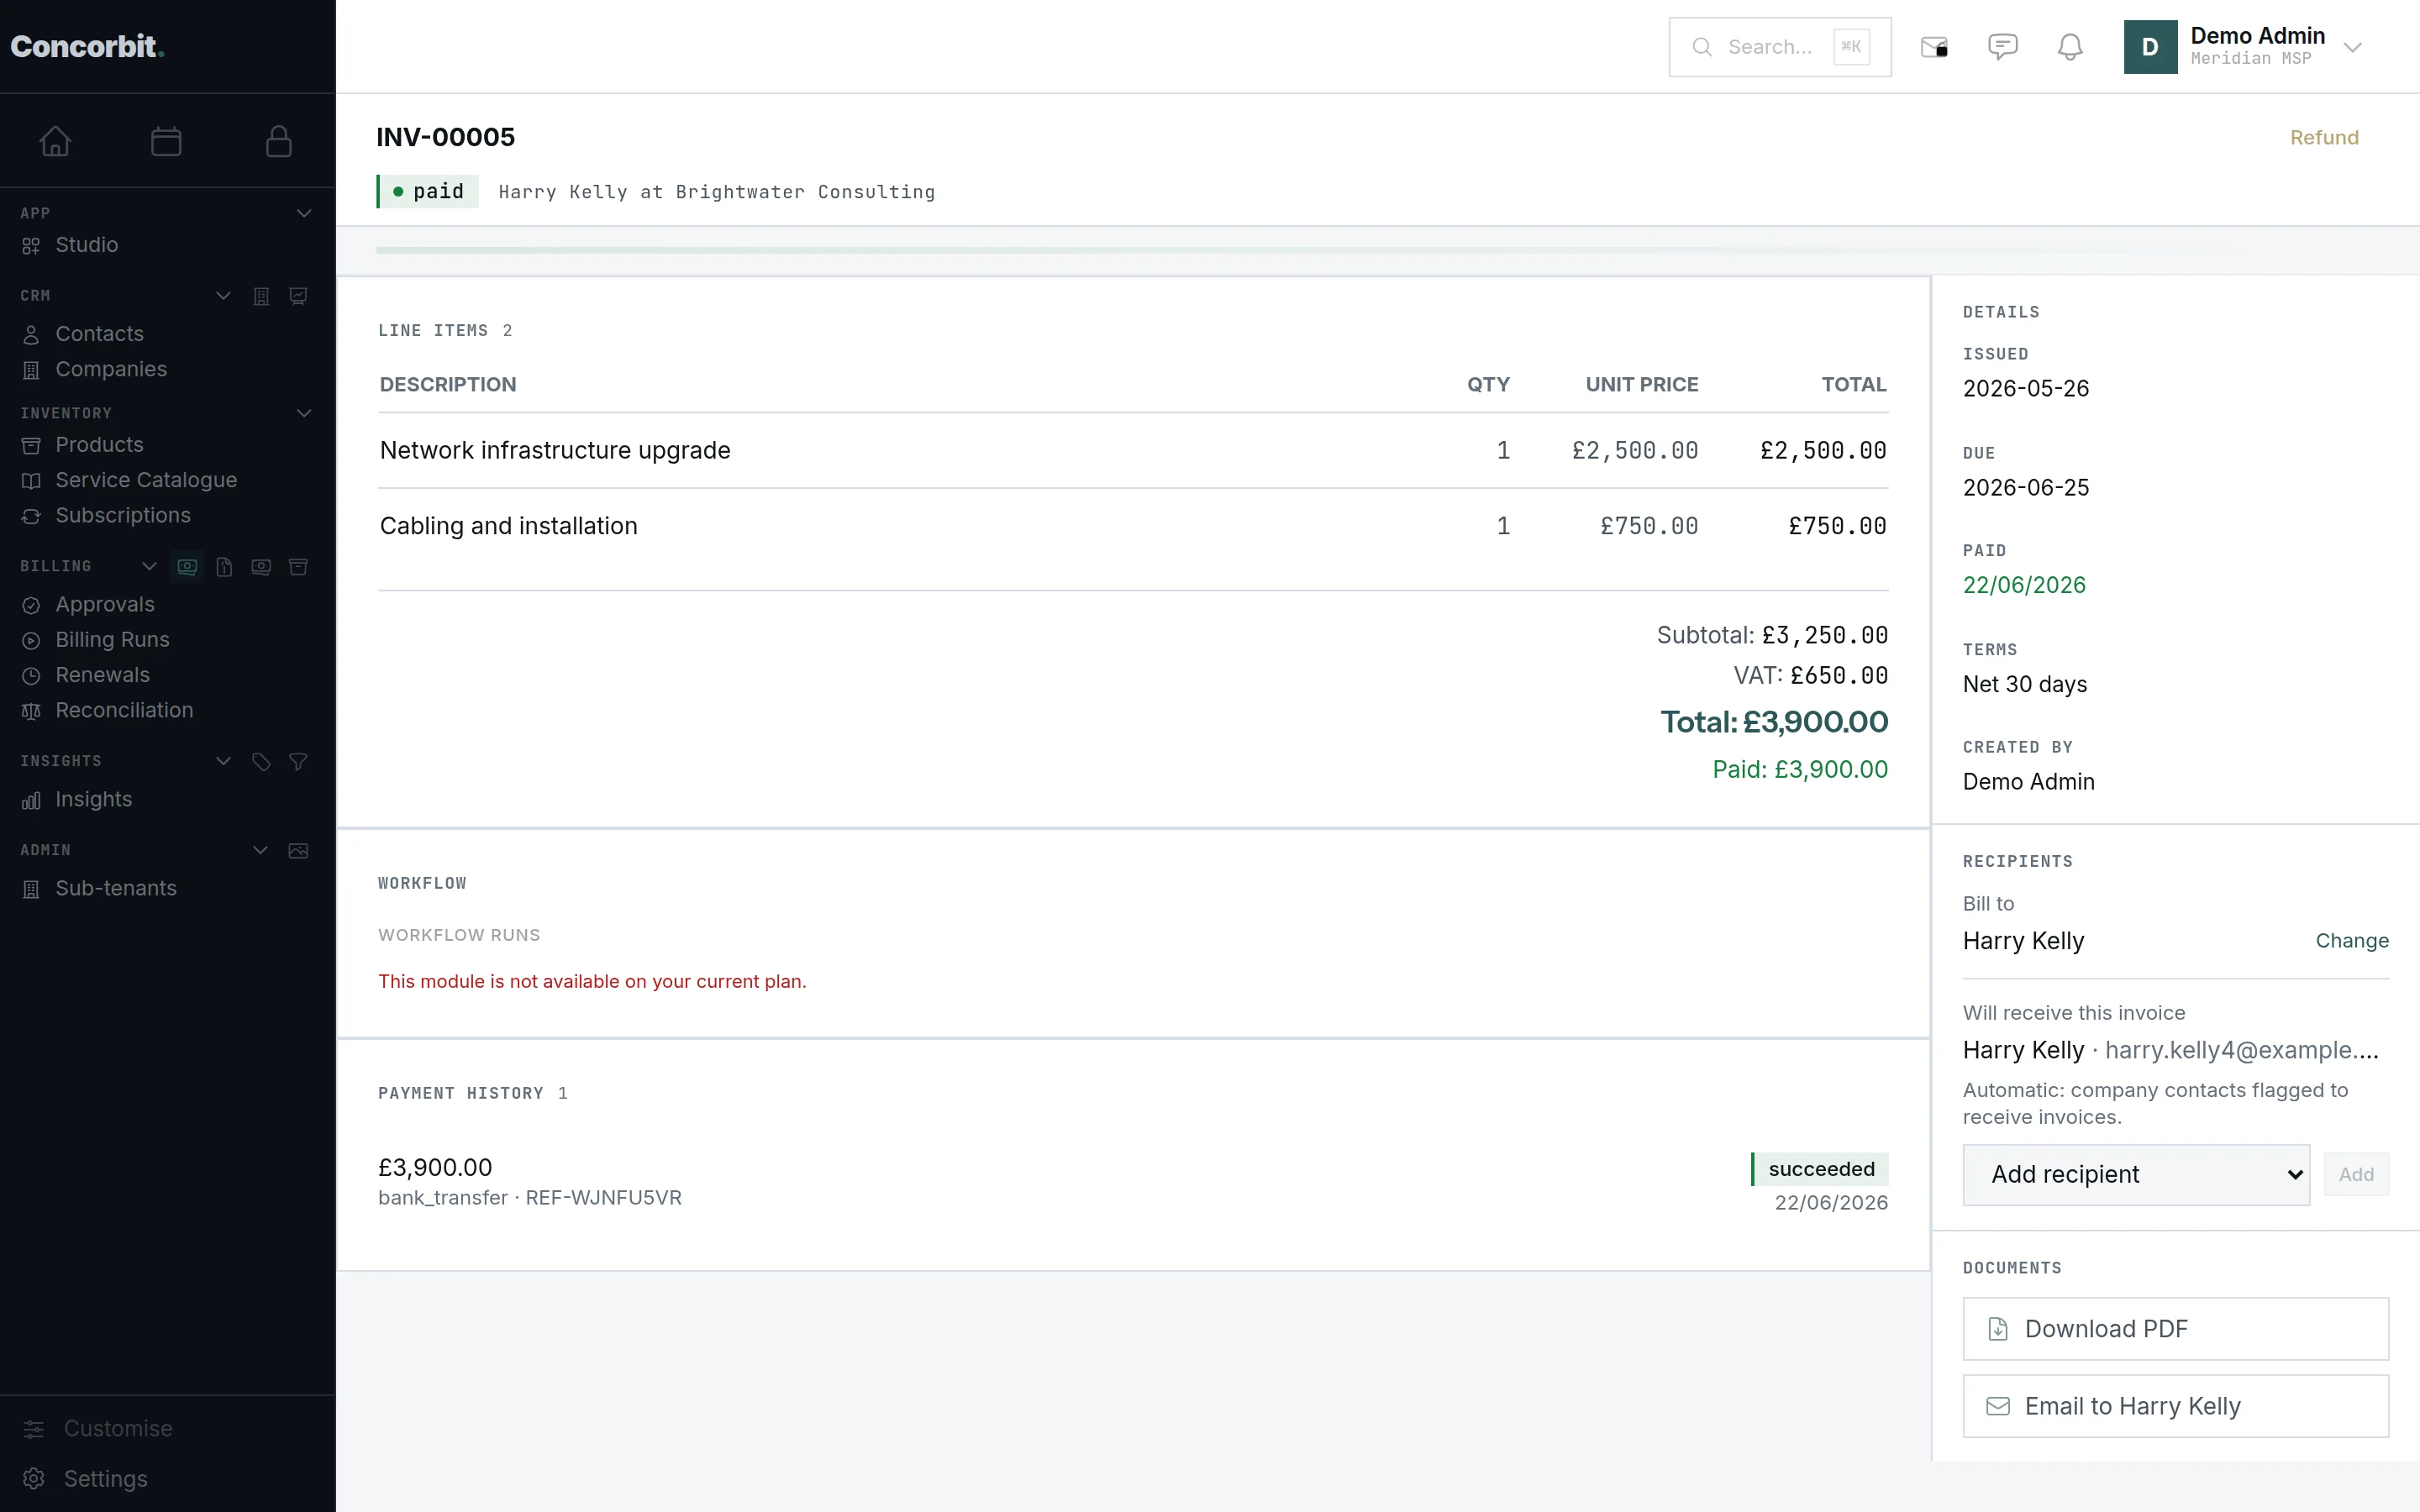Click the Add recipient button
This screenshot has width=2420, height=1512.
2356,1175
